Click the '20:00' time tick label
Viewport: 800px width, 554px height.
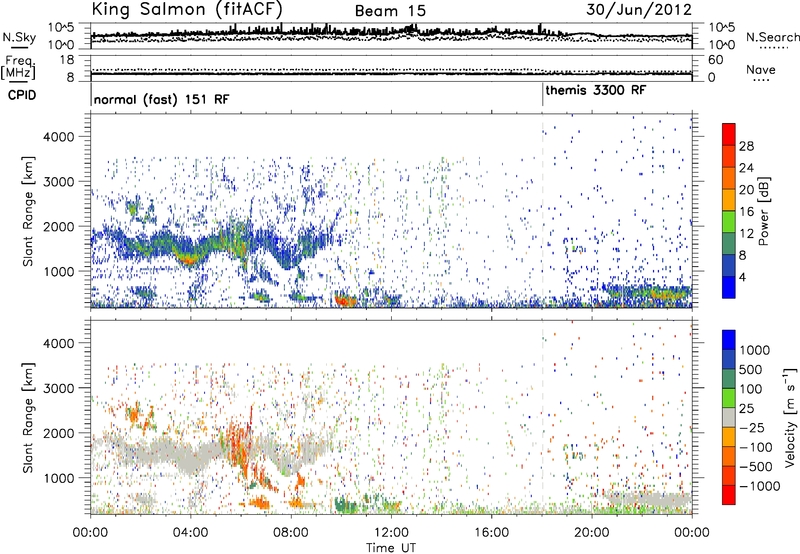point(592,533)
